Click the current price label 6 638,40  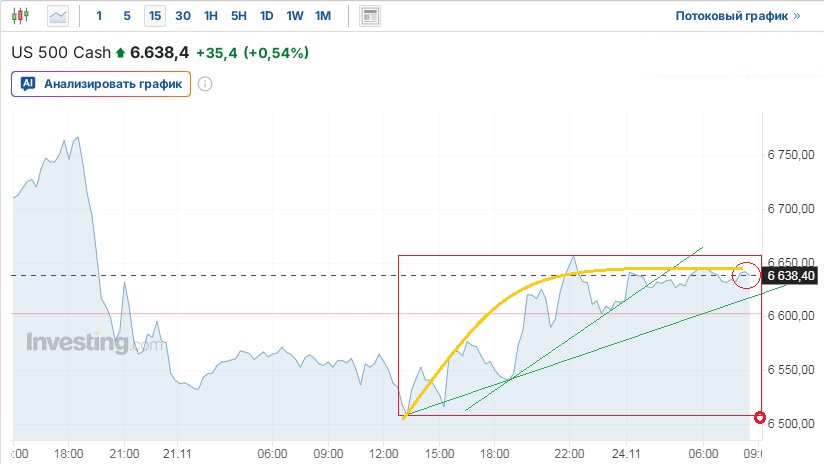(x=790, y=275)
